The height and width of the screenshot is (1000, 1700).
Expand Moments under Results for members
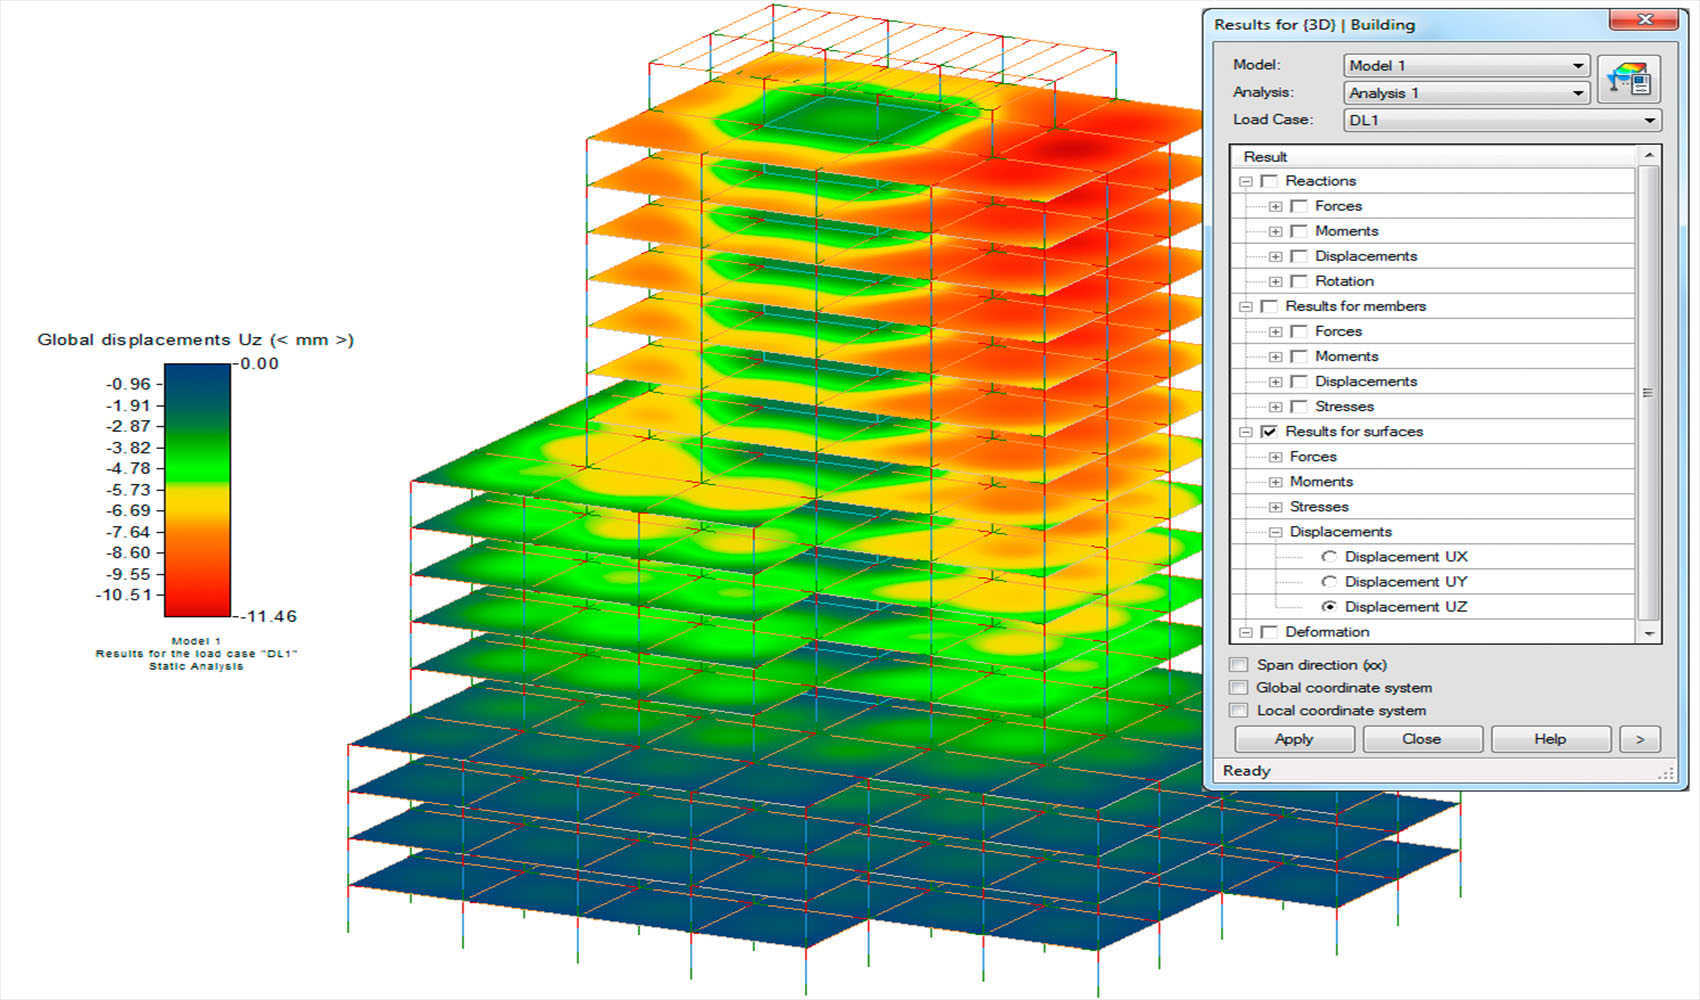coord(1275,356)
